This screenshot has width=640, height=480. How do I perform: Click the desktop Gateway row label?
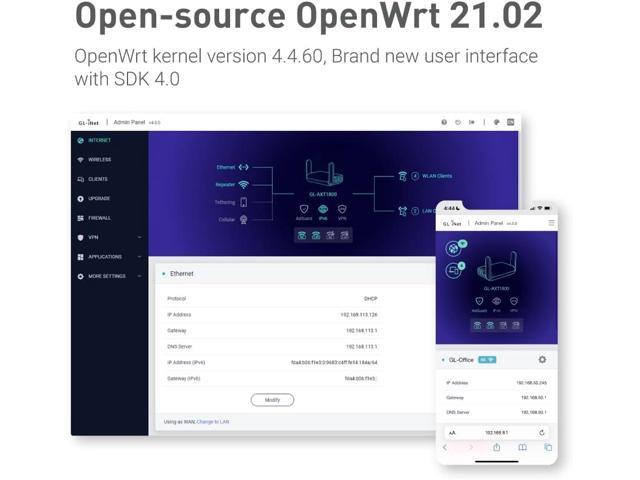click(x=177, y=331)
